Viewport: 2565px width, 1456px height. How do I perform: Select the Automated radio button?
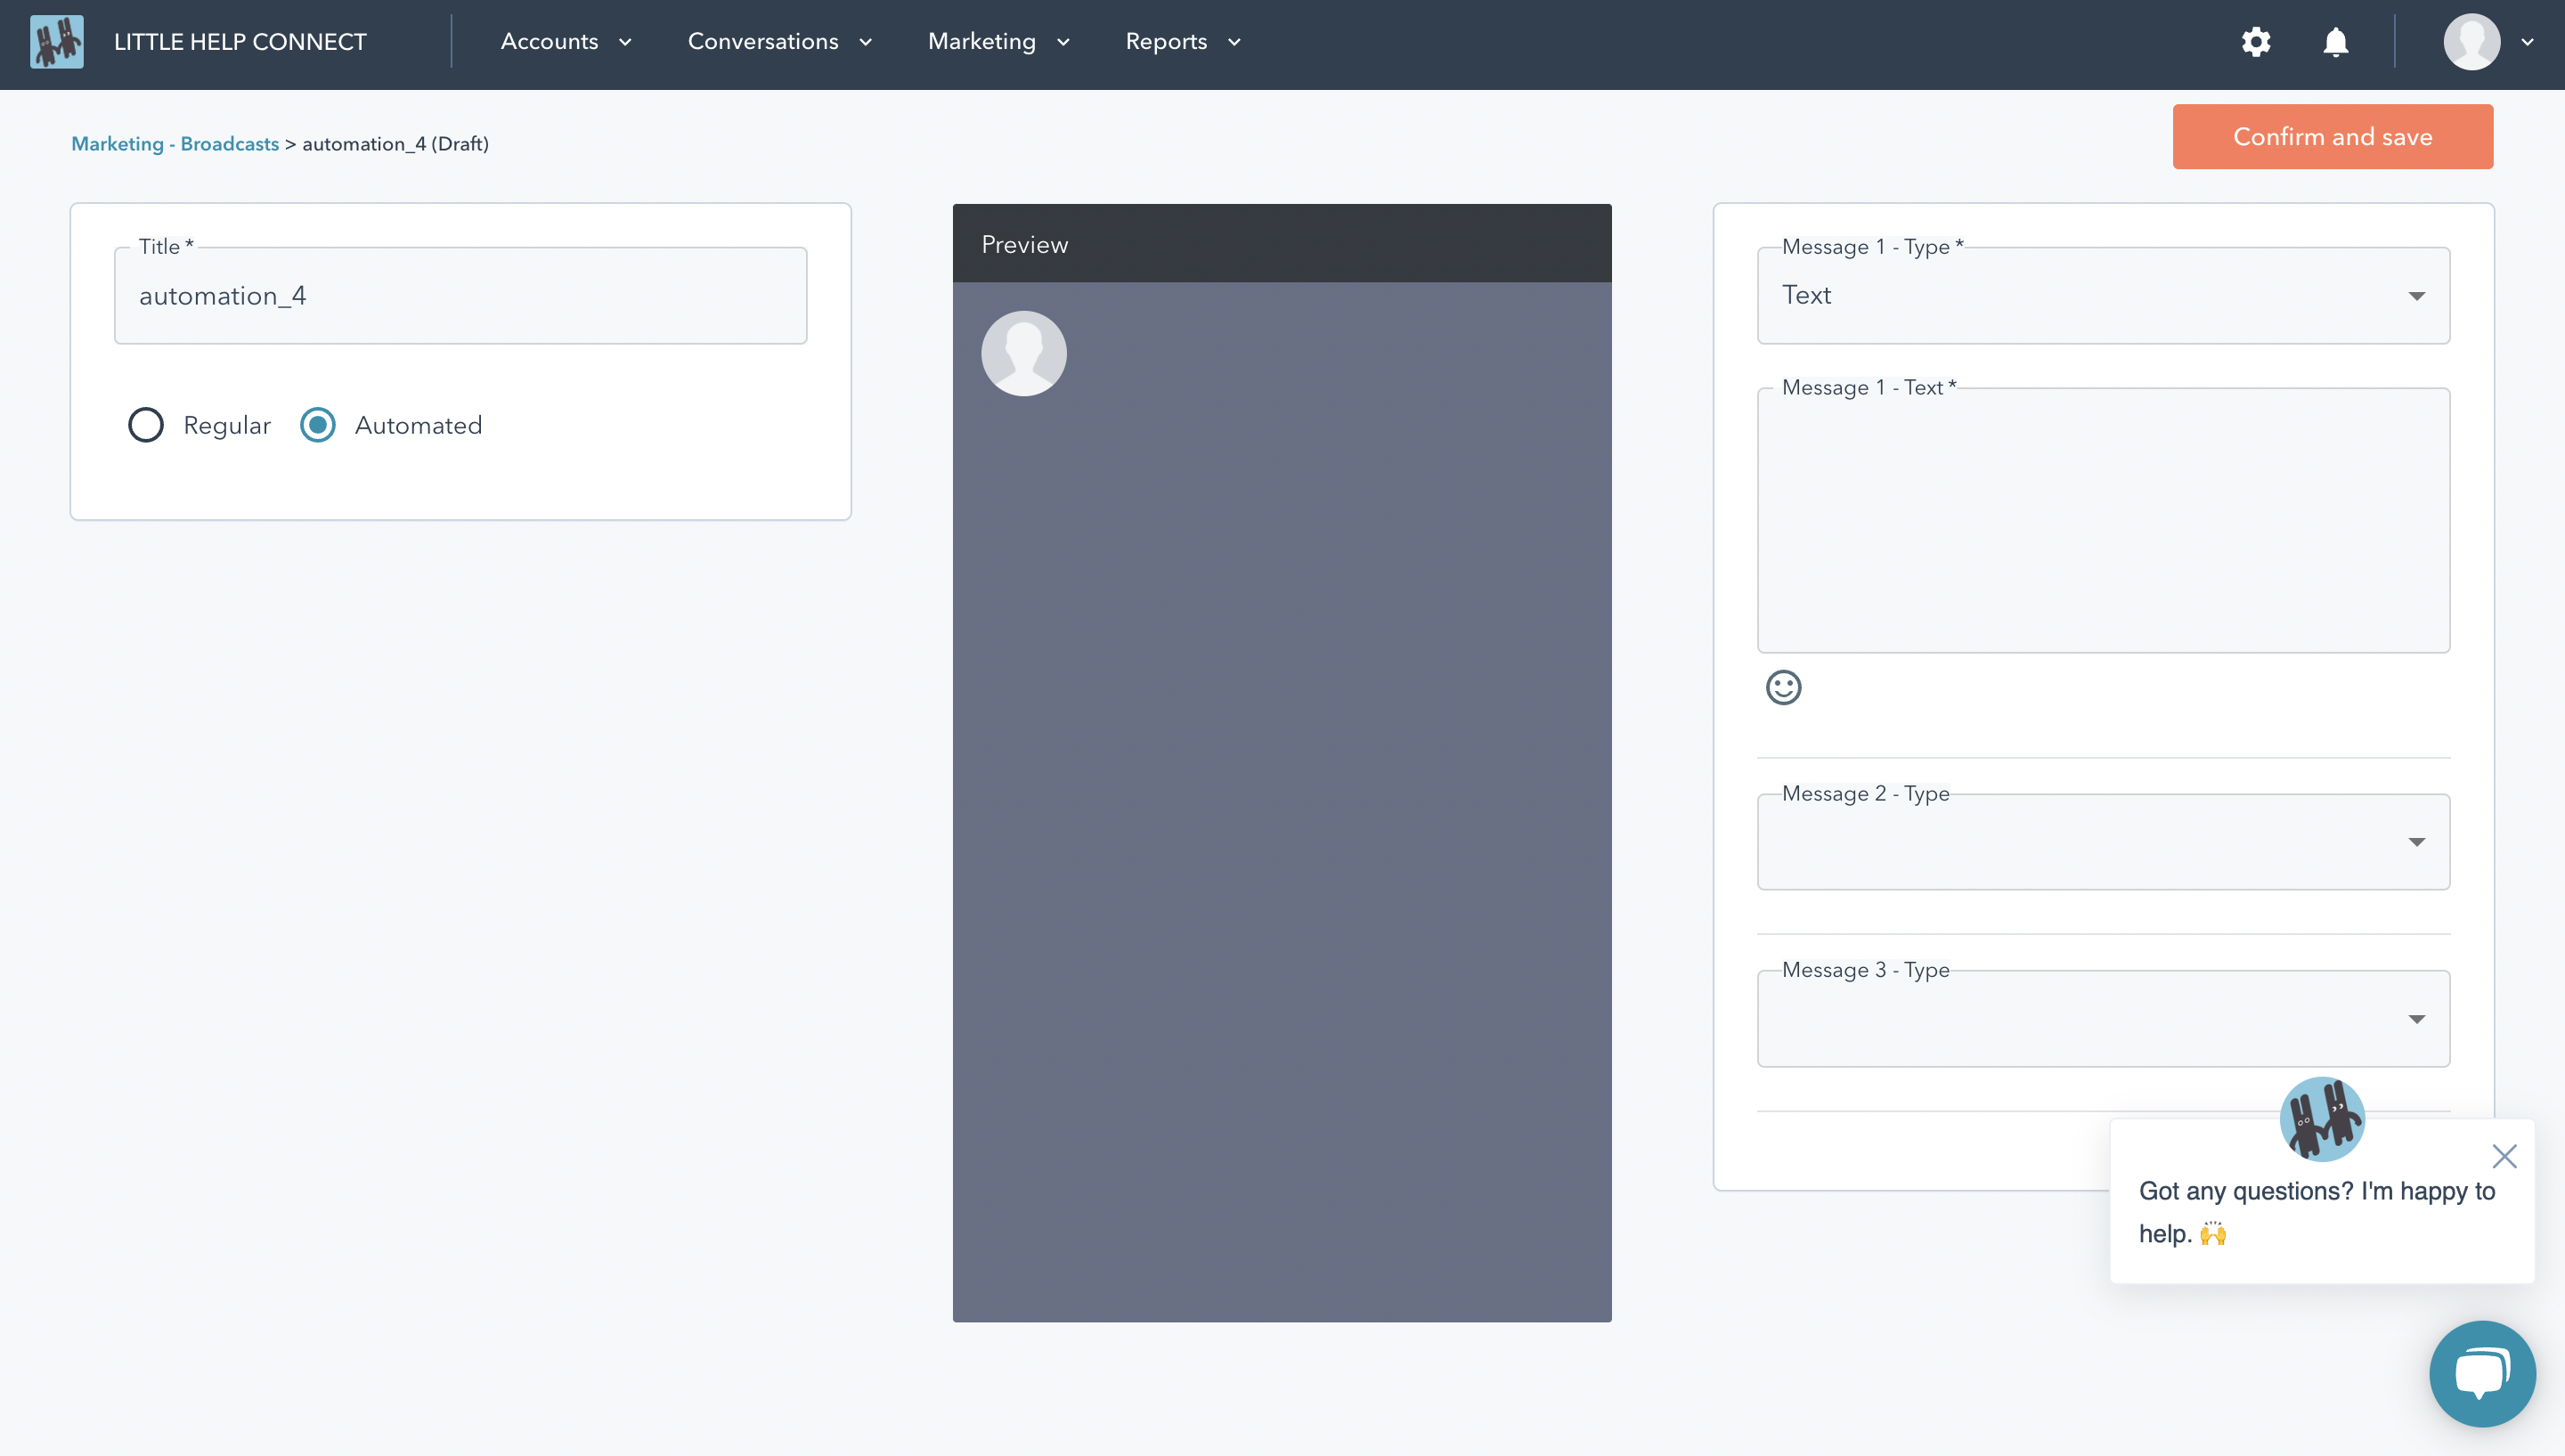(318, 425)
